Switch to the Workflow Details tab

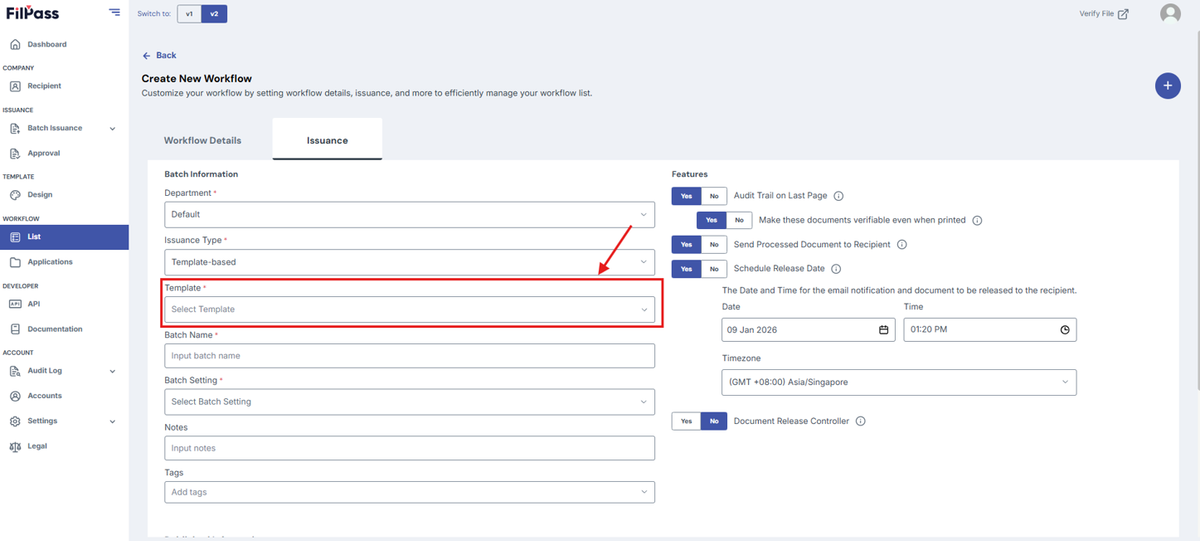203,140
